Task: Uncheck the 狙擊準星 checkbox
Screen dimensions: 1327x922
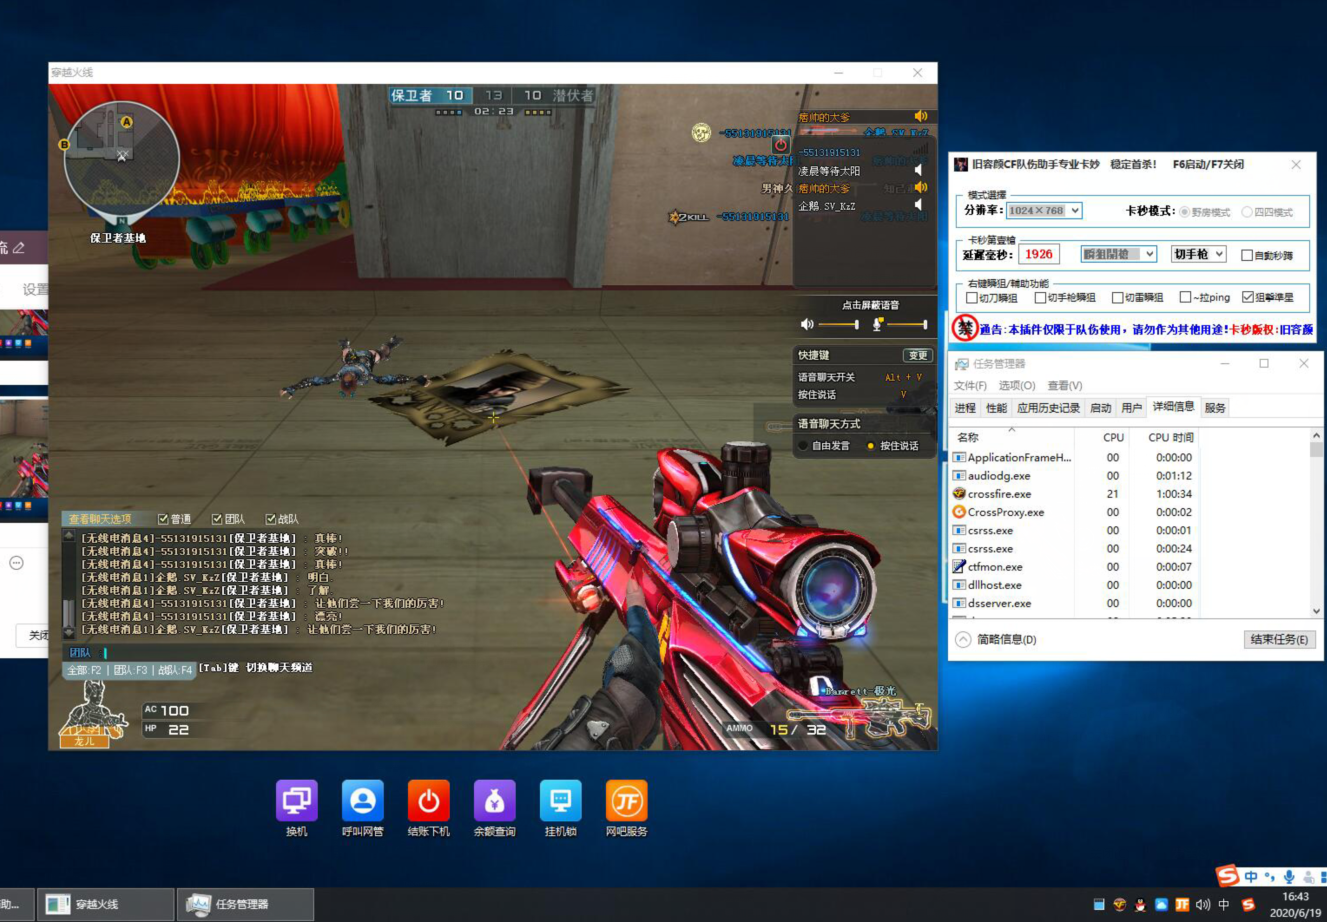Action: pyautogui.click(x=1248, y=297)
